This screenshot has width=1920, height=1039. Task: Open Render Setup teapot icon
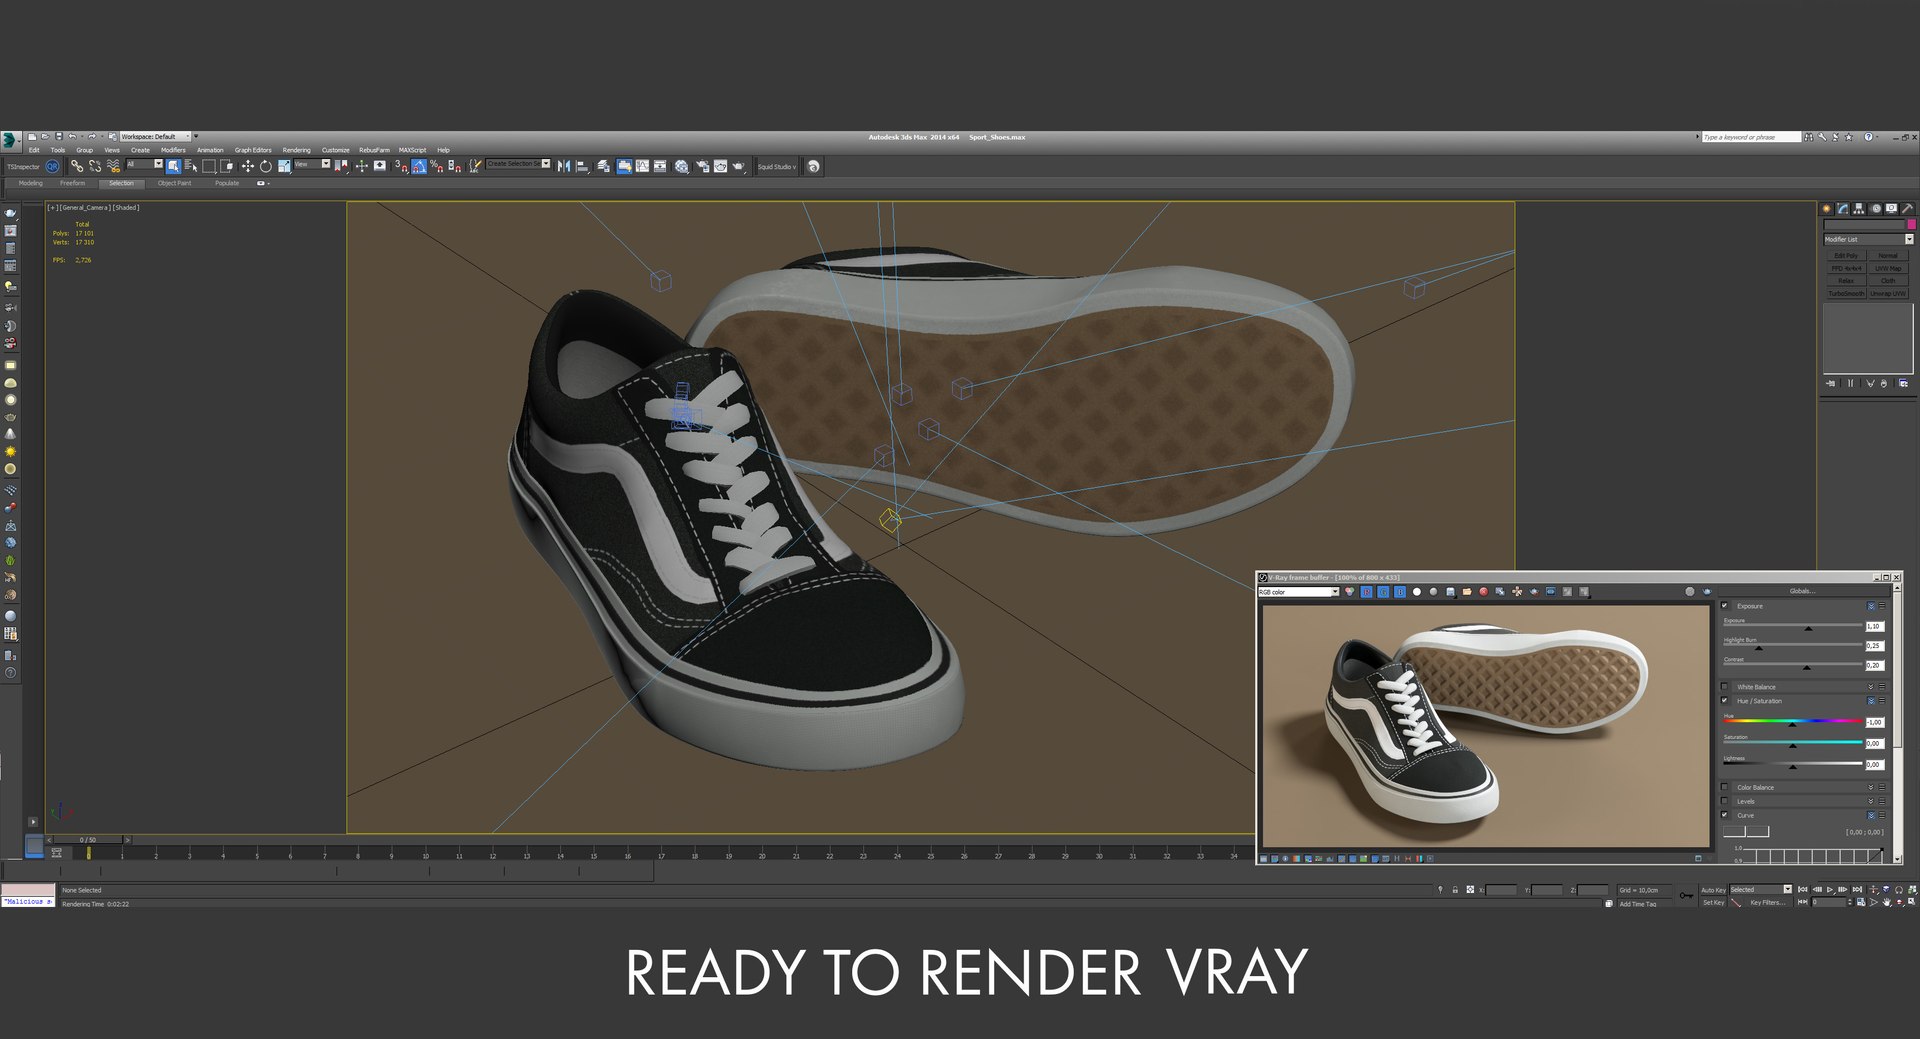tap(702, 167)
